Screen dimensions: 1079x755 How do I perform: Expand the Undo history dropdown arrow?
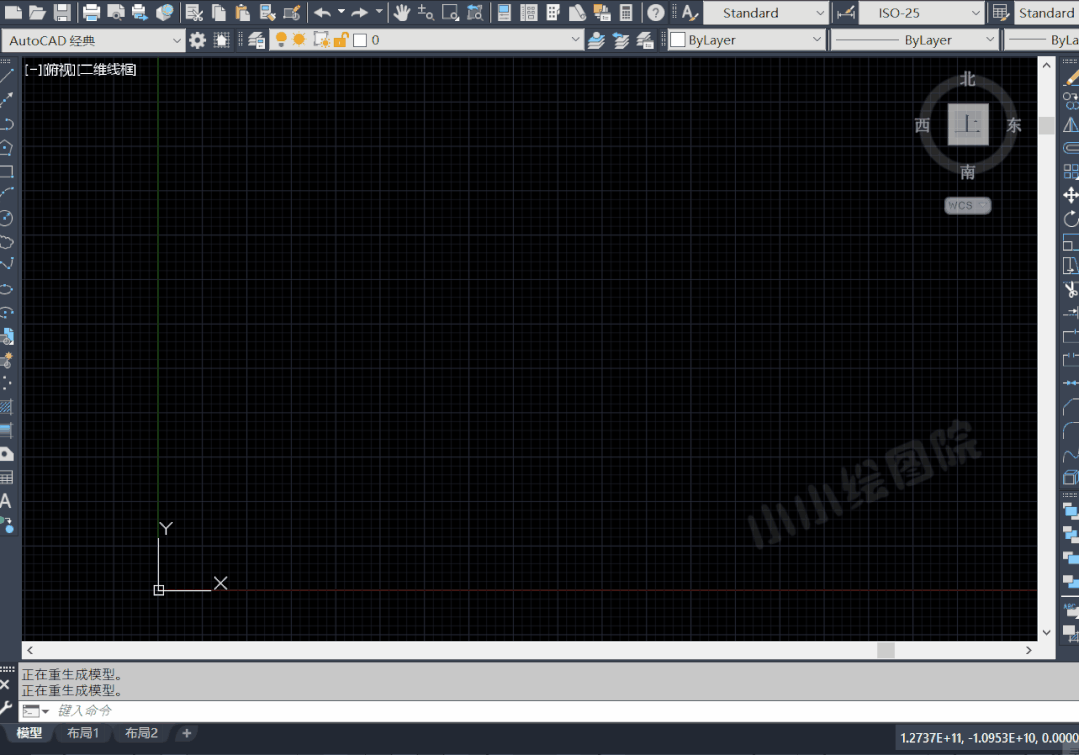[341, 12]
